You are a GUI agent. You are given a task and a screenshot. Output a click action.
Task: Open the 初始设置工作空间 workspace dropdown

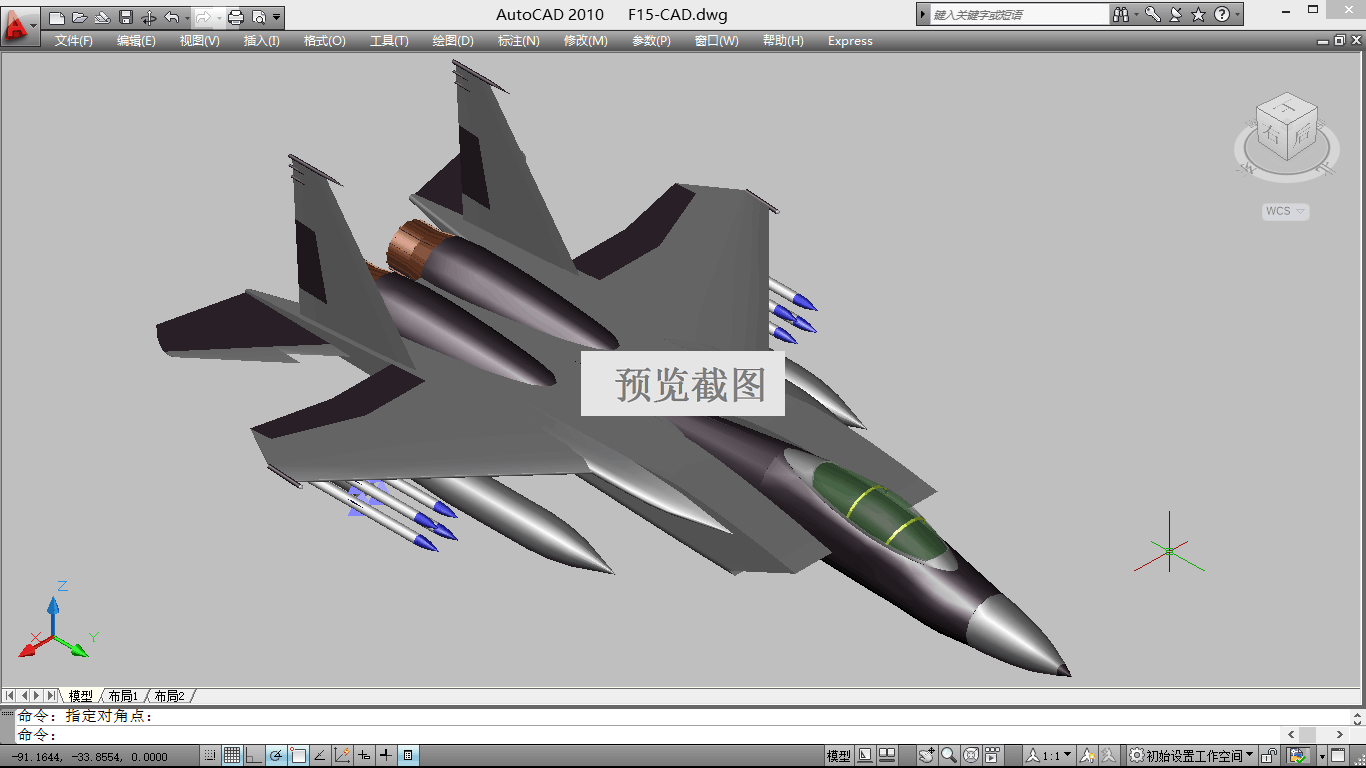point(1190,756)
